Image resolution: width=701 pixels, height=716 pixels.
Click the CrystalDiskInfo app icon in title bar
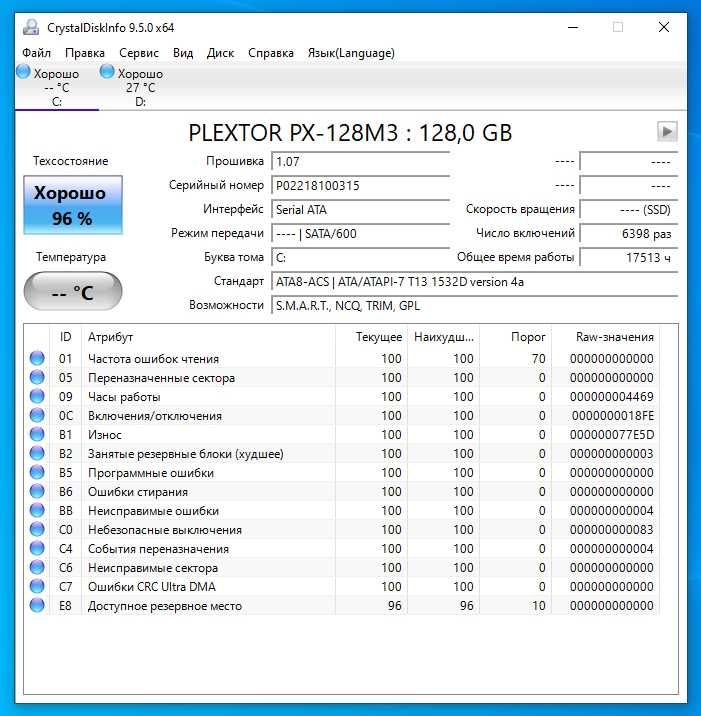coord(31,27)
